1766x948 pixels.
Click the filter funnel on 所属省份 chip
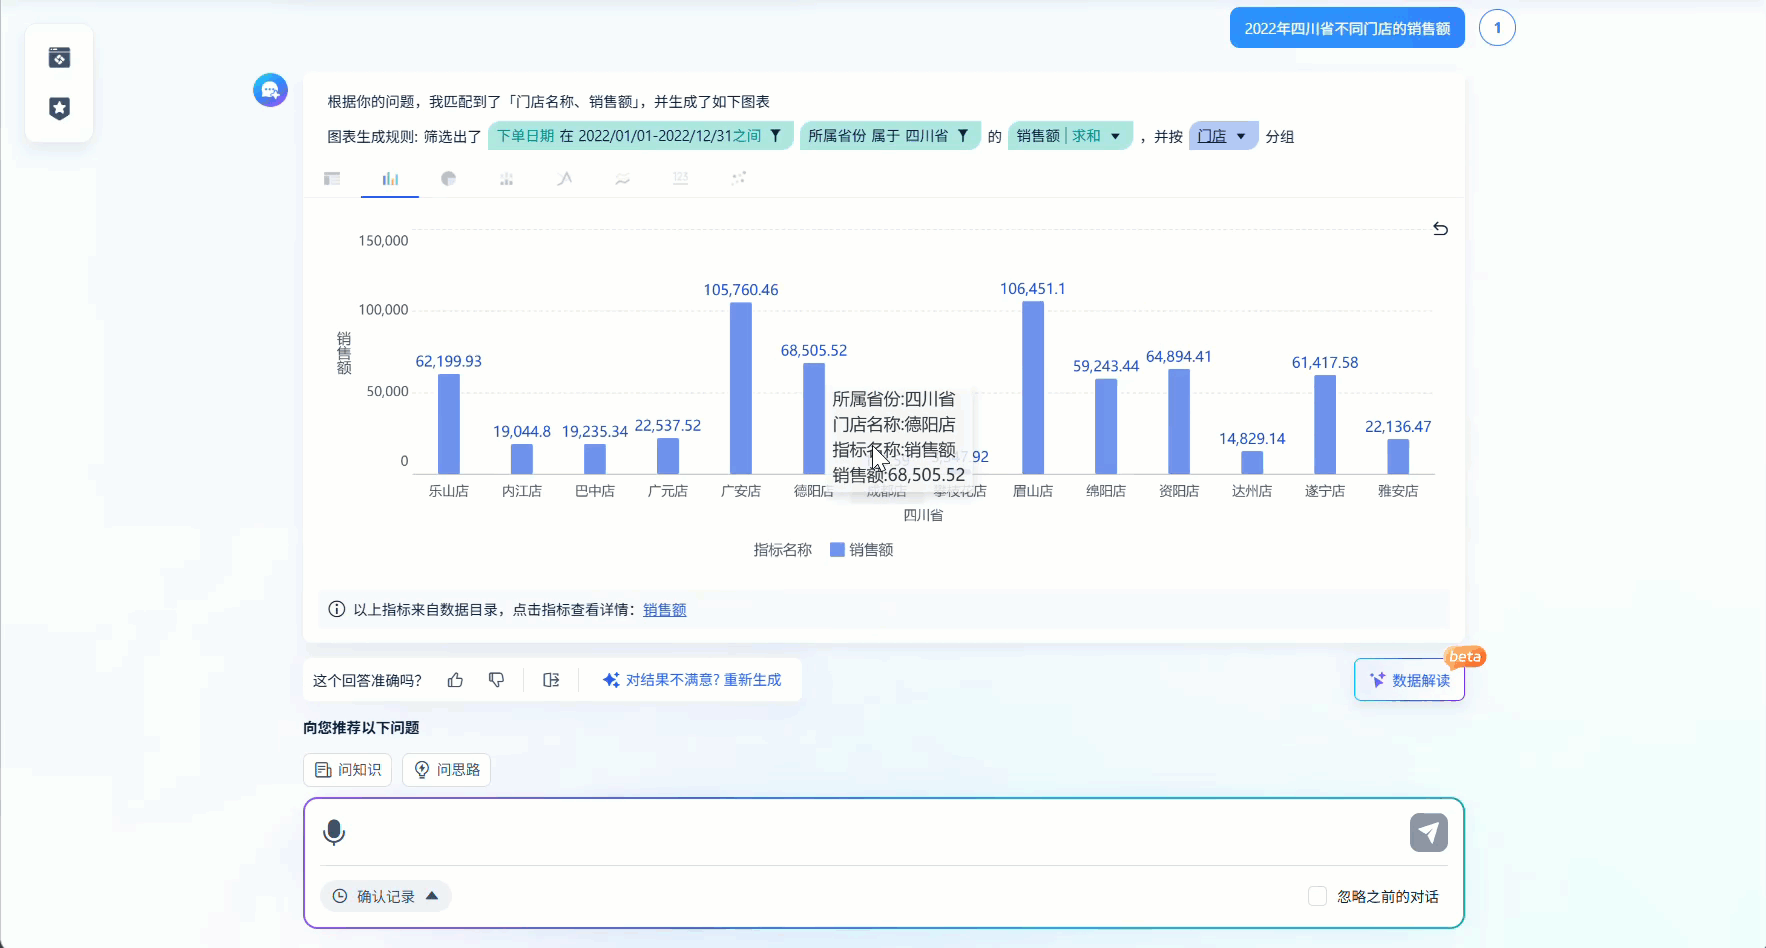(x=963, y=136)
